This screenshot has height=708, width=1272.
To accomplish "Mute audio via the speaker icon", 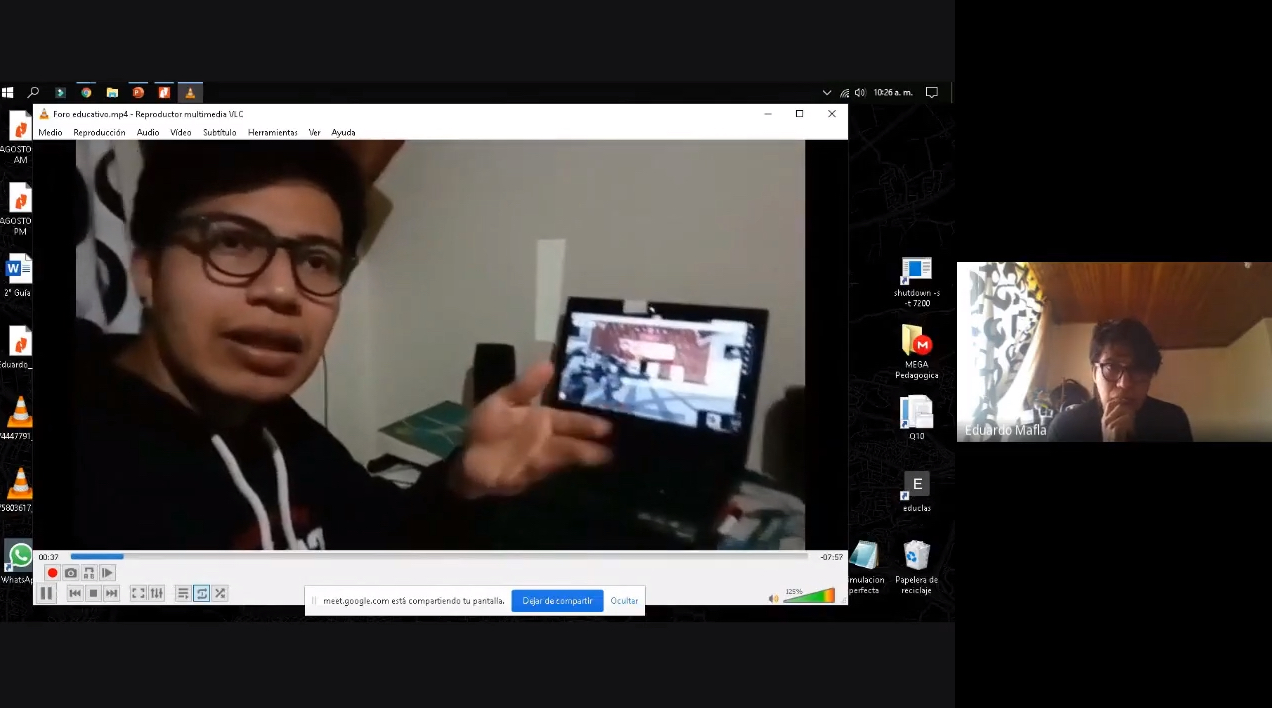I will 773,598.
